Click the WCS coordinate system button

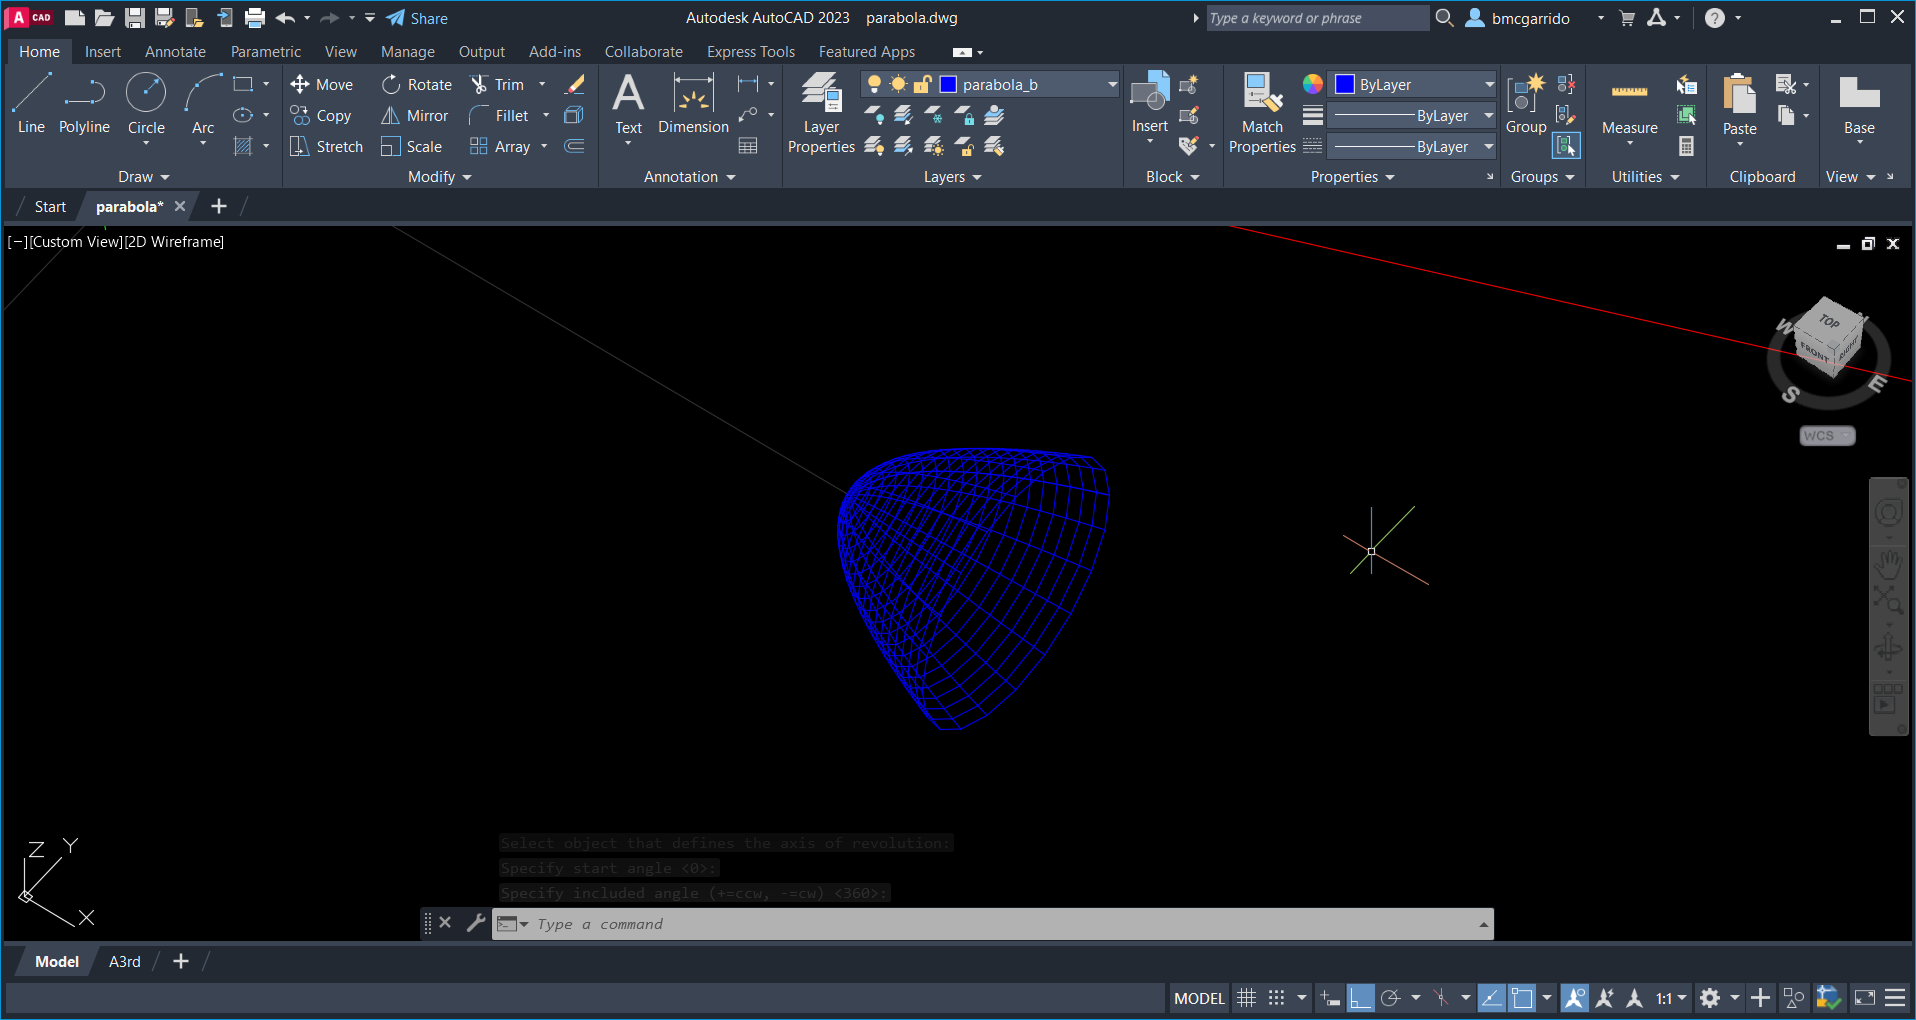[x=1826, y=436]
